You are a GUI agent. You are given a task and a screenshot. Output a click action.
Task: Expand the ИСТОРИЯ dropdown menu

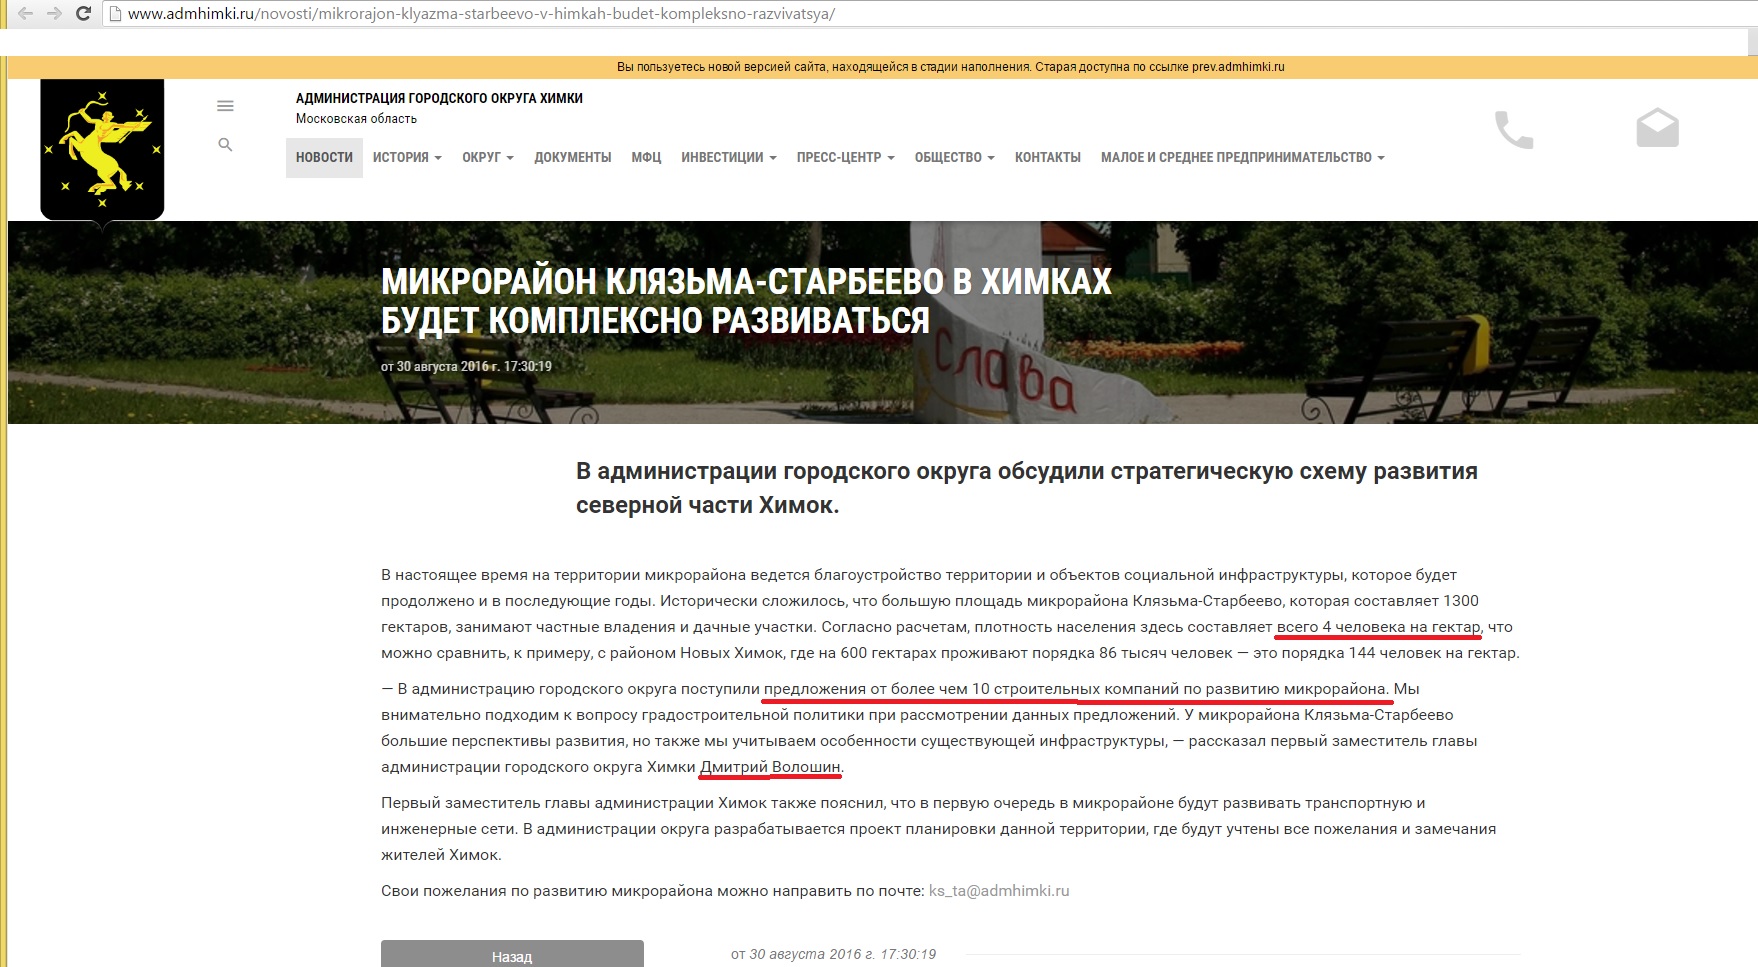point(407,157)
